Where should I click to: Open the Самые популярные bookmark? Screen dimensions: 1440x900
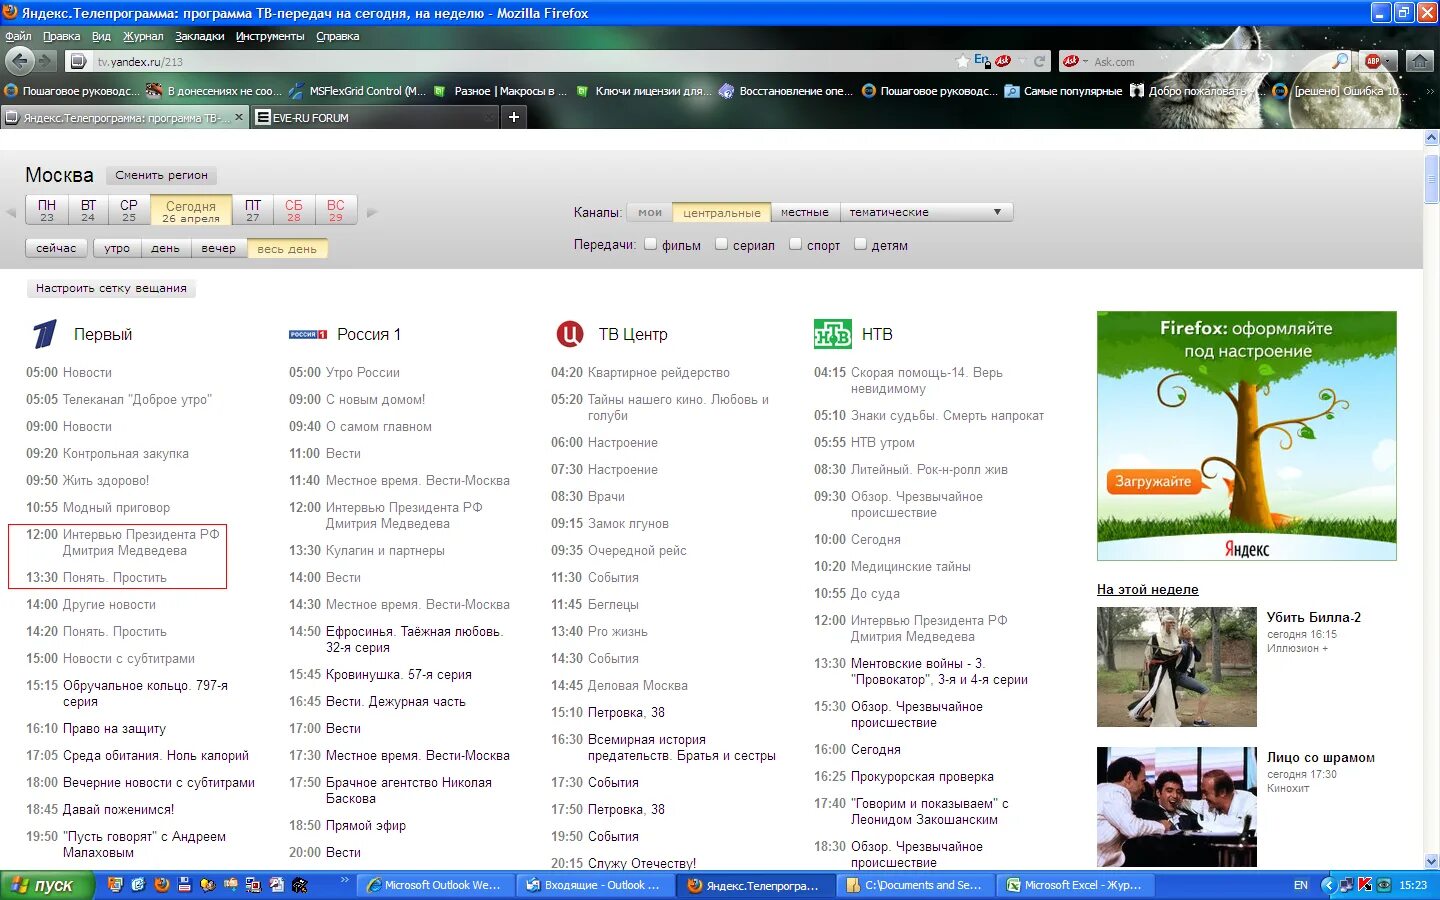1064,91
